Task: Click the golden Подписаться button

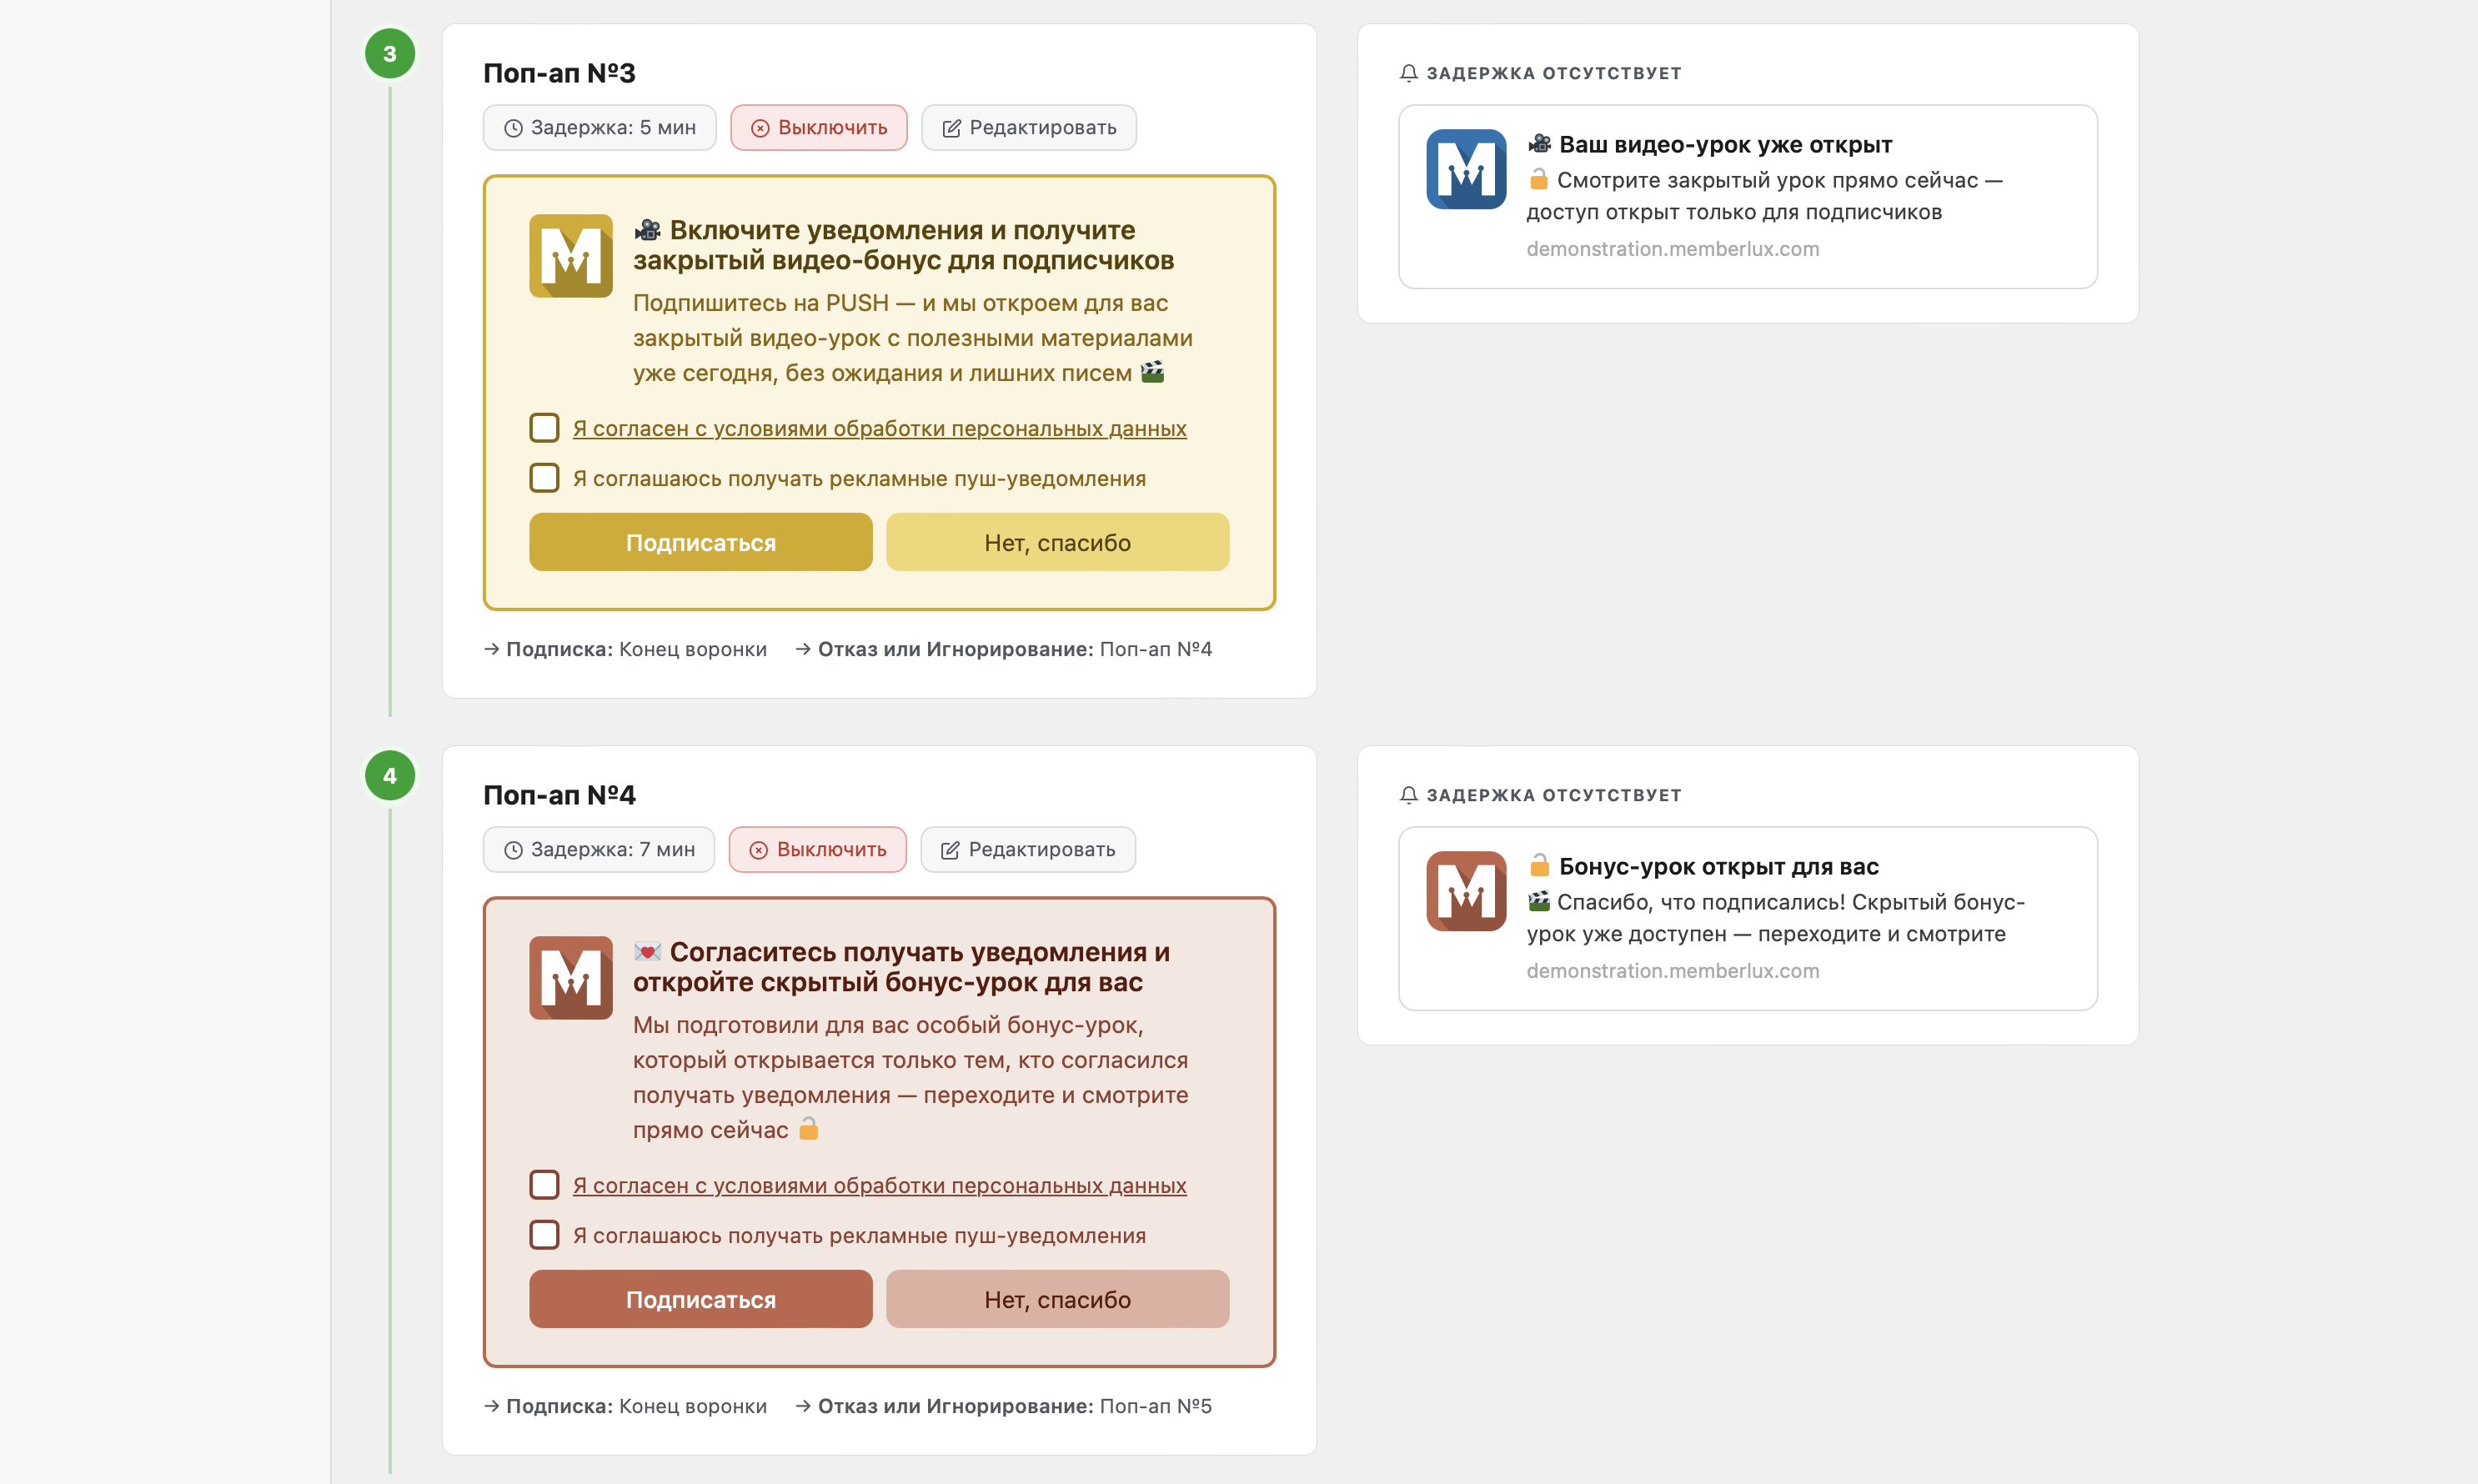Action: [x=701, y=542]
